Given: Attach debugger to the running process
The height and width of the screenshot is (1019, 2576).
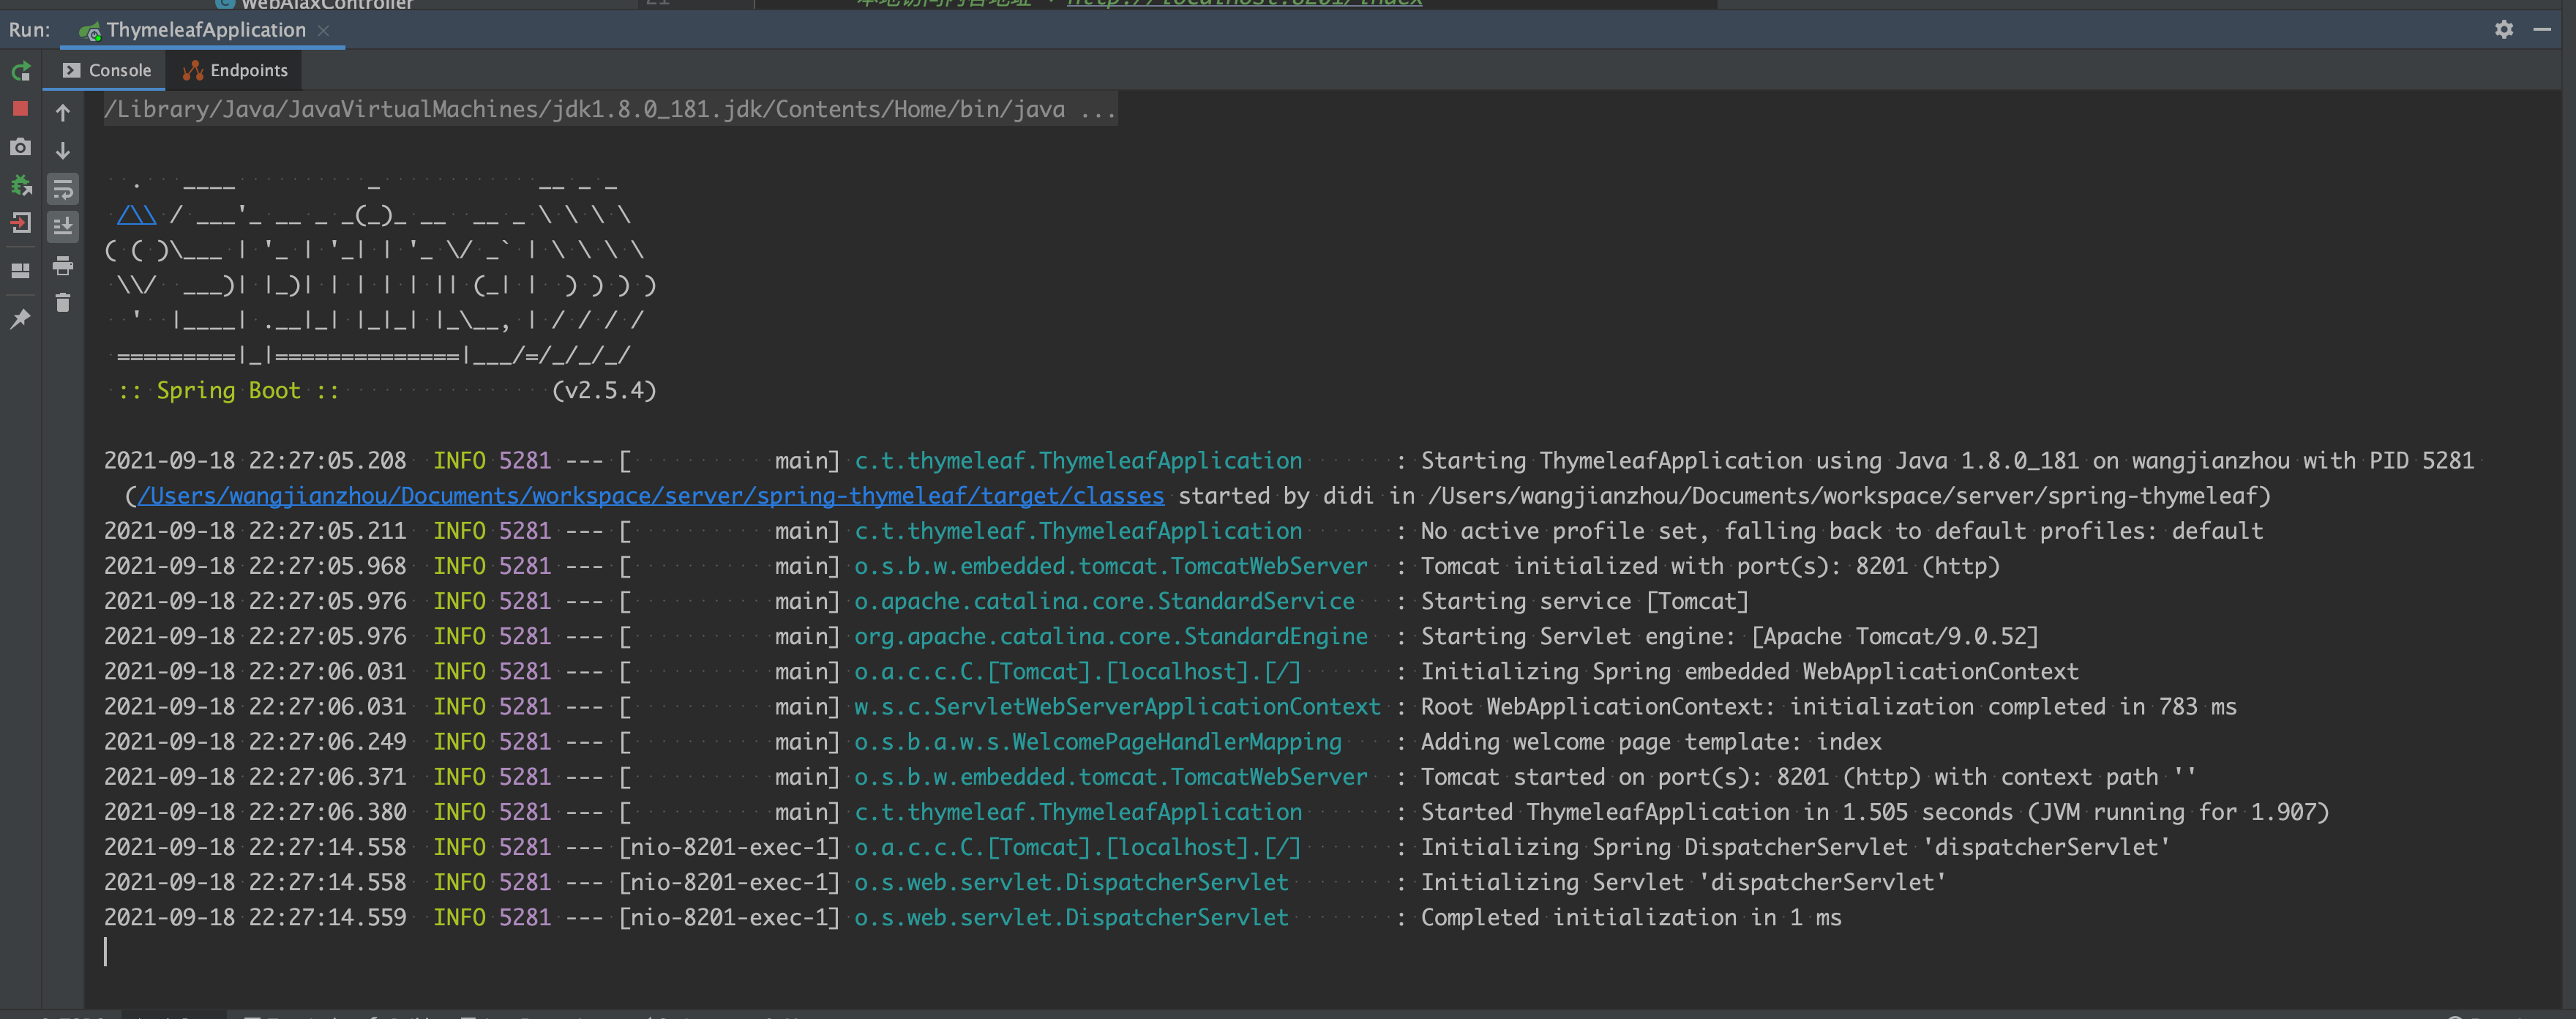Looking at the screenshot, I should click(20, 187).
